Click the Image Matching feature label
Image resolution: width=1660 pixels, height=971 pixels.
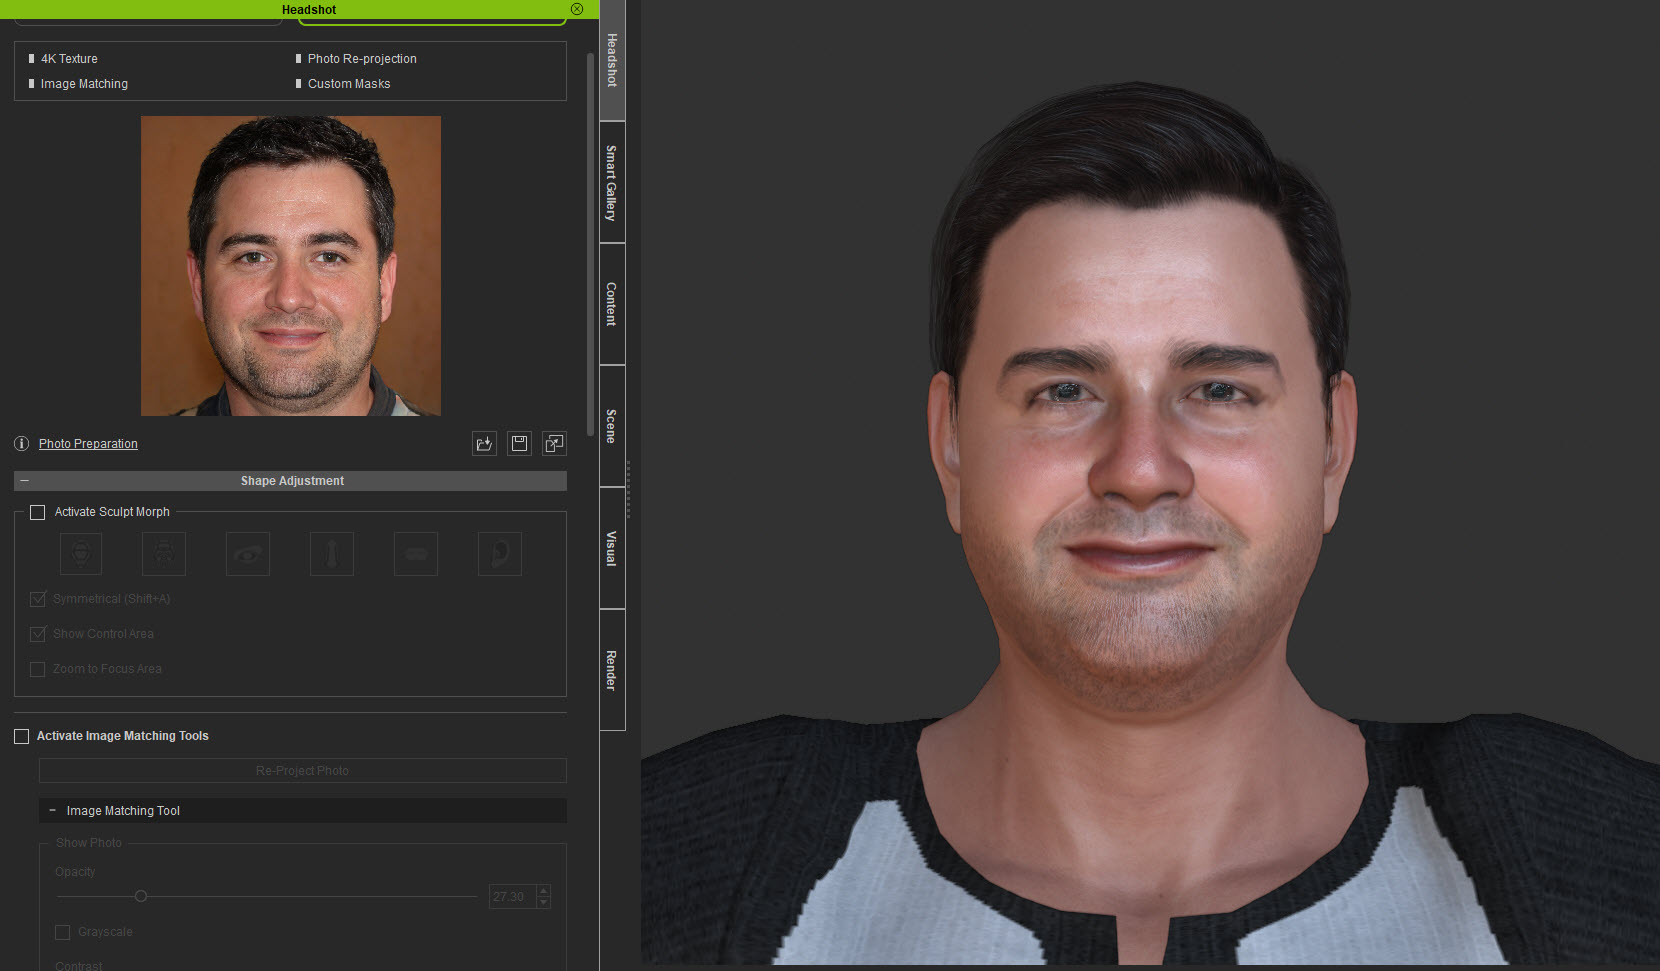[84, 84]
